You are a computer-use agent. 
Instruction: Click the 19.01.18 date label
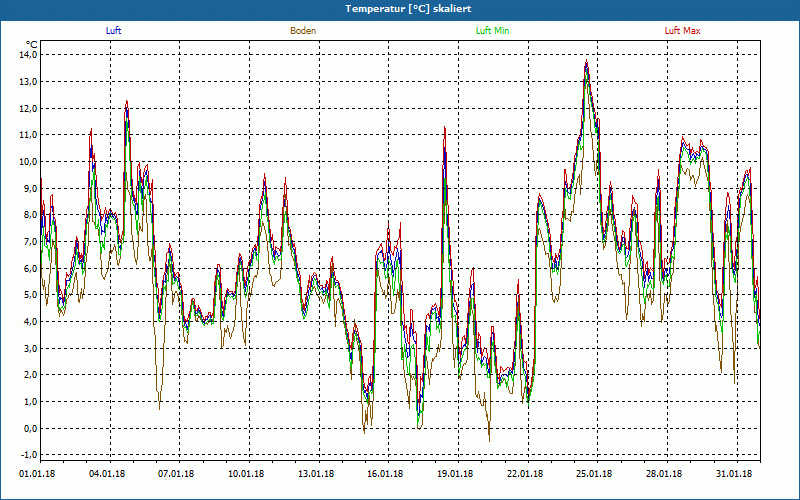455,474
